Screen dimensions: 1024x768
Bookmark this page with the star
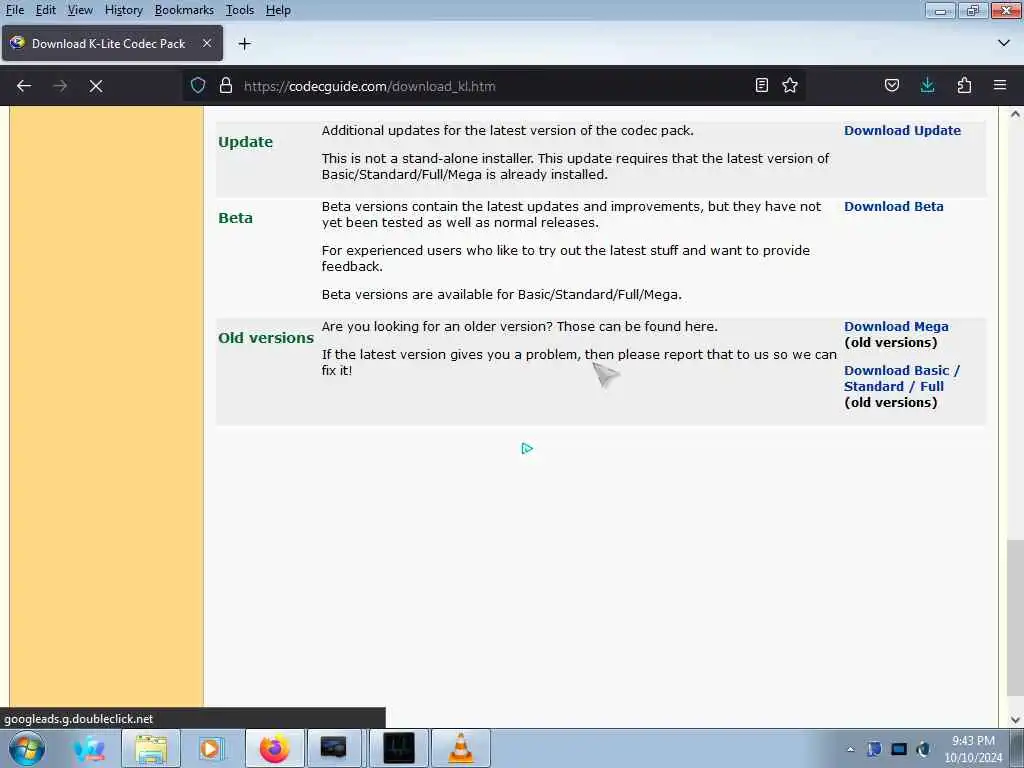(x=790, y=86)
